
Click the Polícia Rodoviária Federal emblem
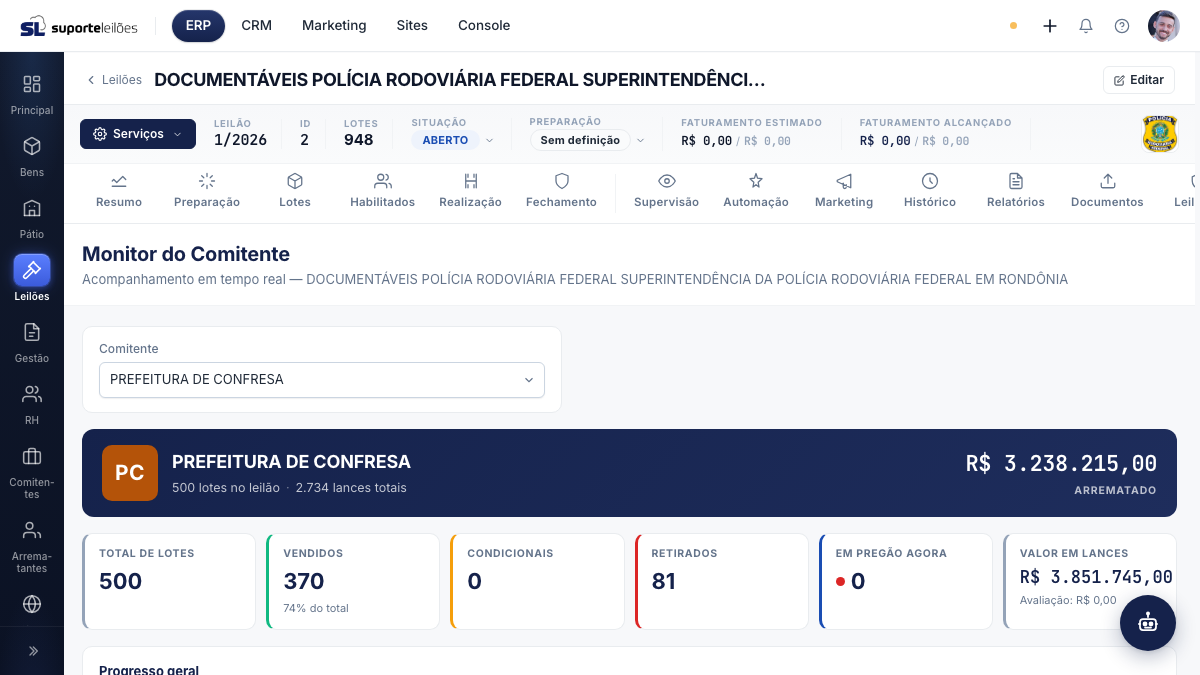pos(1160,133)
